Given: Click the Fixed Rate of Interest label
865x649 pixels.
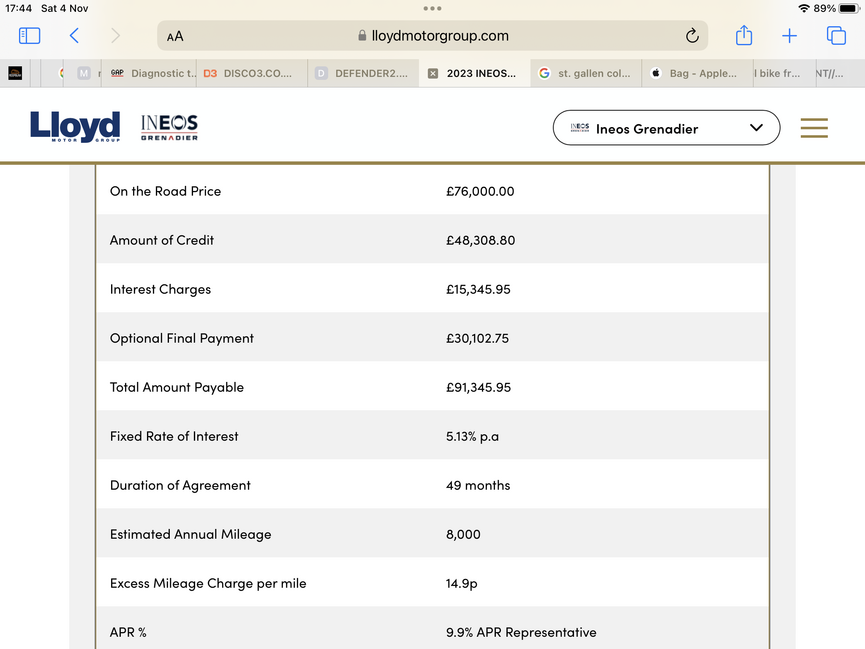Looking at the screenshot, I should (x=174, y=437).
